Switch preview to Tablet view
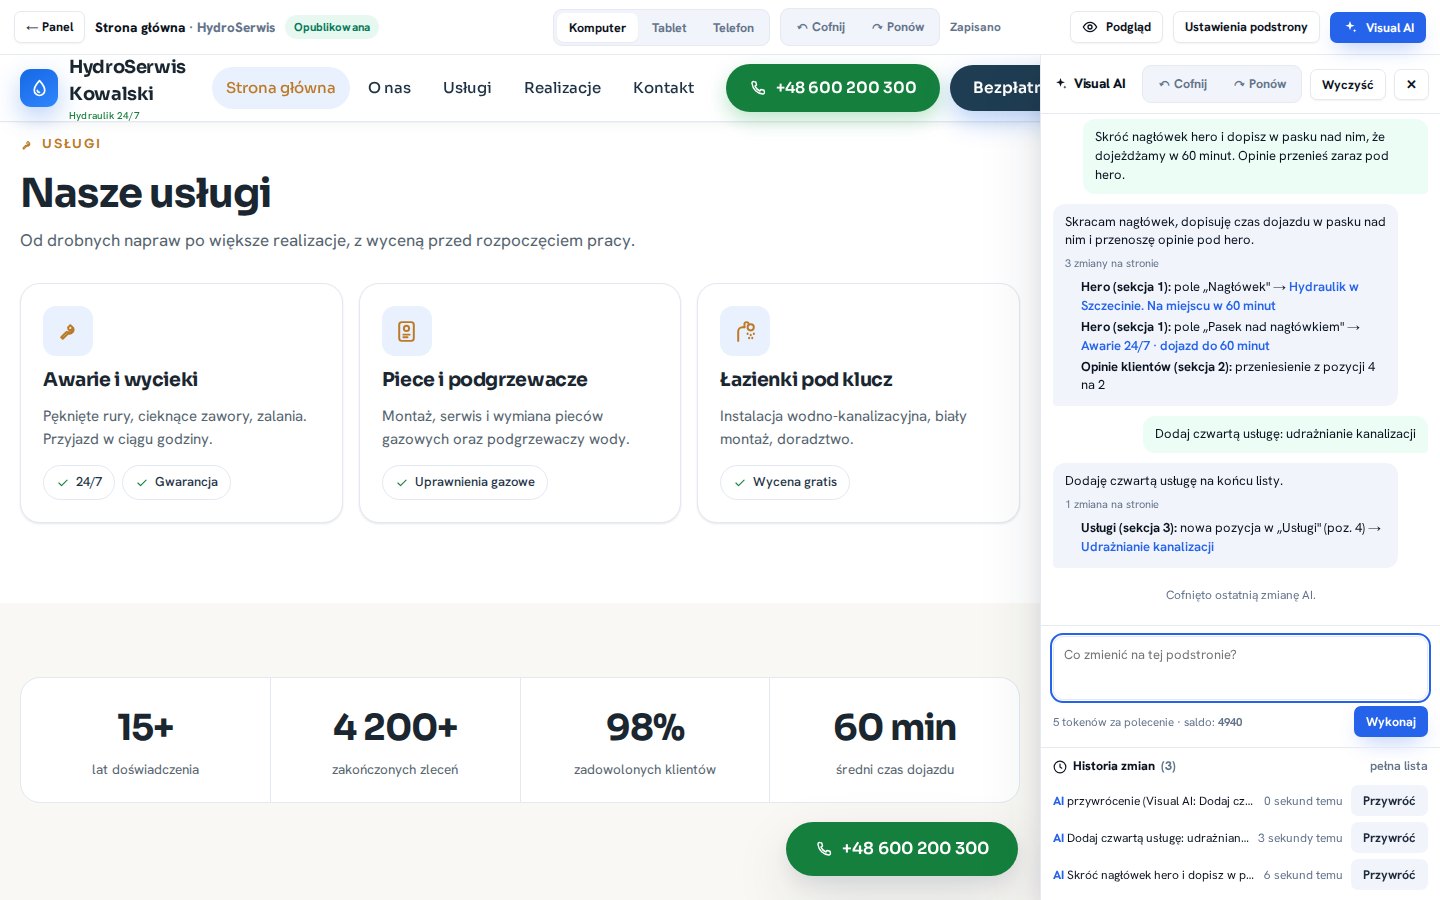1440x900 pixels. pyautogui.click(x=669, y=27)
